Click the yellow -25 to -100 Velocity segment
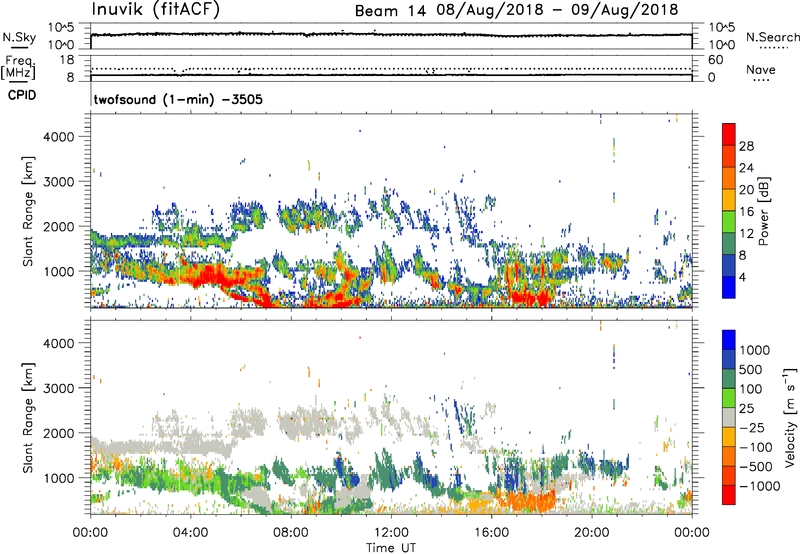This screenshot has height=554, width=800. 729,437
